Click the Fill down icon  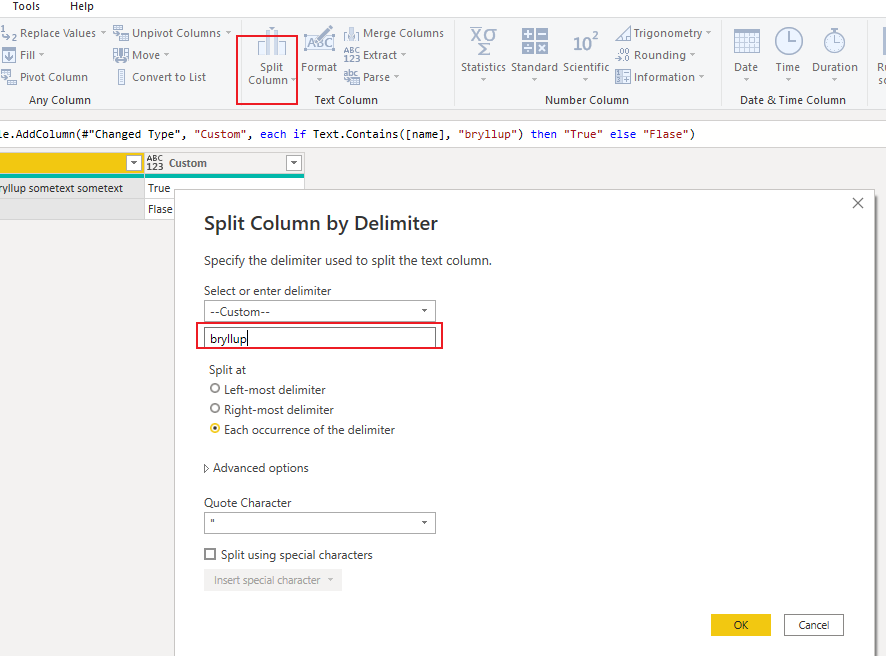tap(8, 55)
